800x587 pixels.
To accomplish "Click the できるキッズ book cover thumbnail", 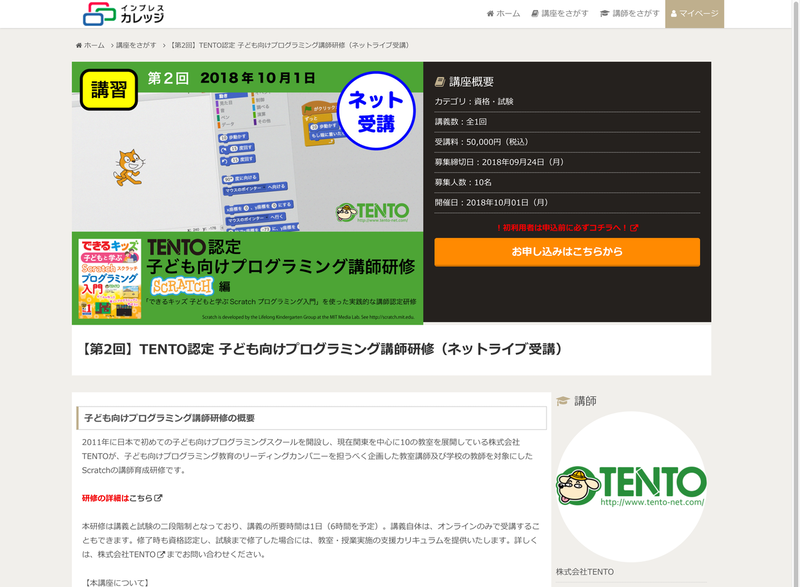I will (110, 279).
